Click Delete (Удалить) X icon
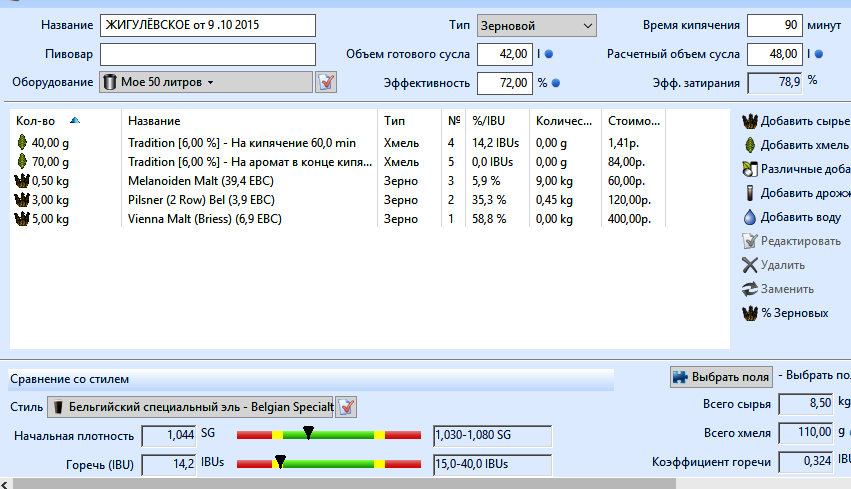 (750, 265)
